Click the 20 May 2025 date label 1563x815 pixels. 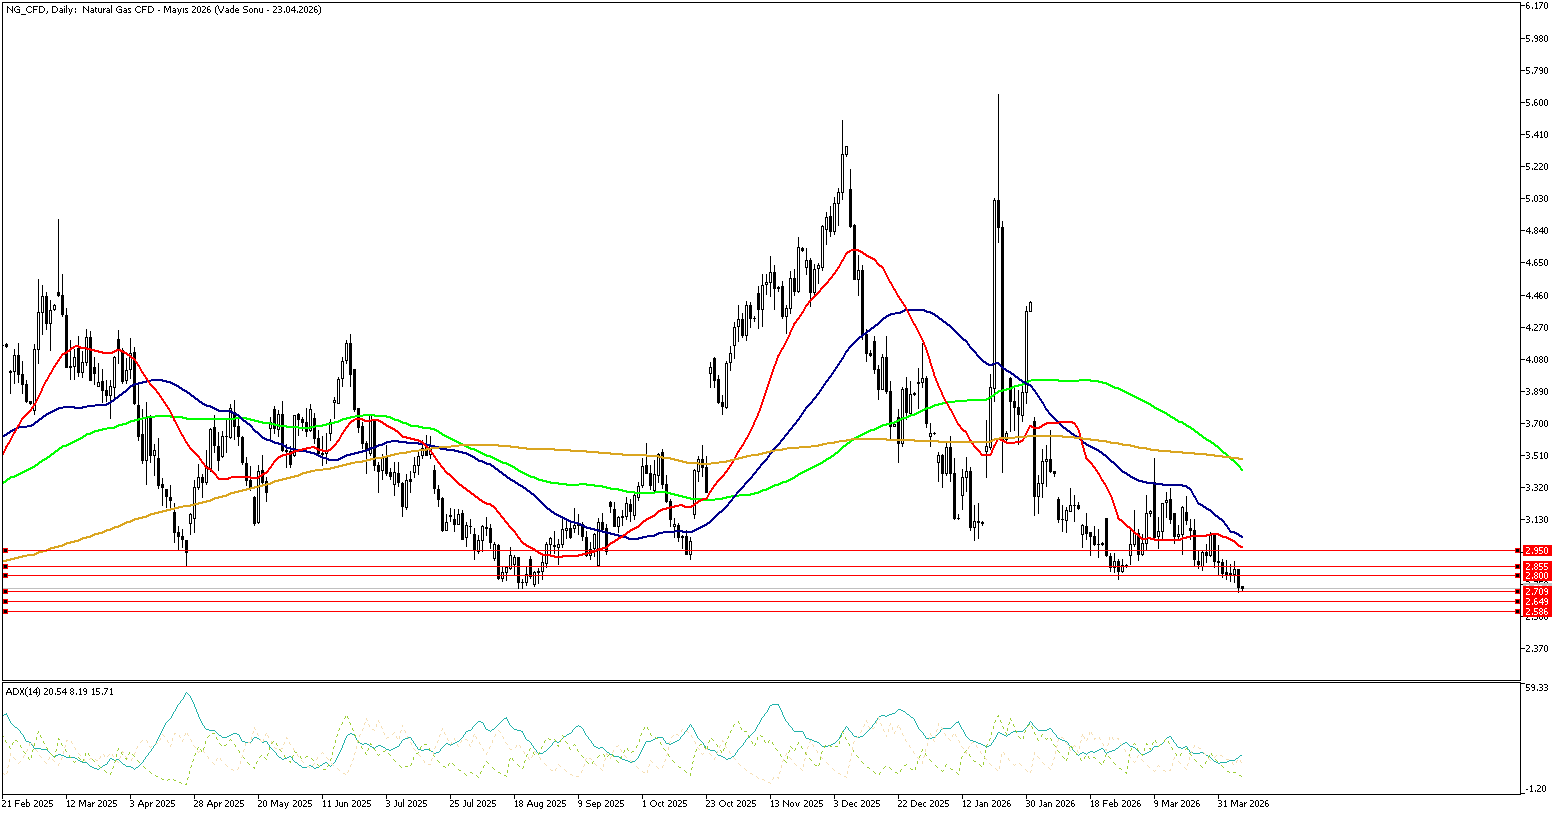pyautogui.click(x=285, y=803)
